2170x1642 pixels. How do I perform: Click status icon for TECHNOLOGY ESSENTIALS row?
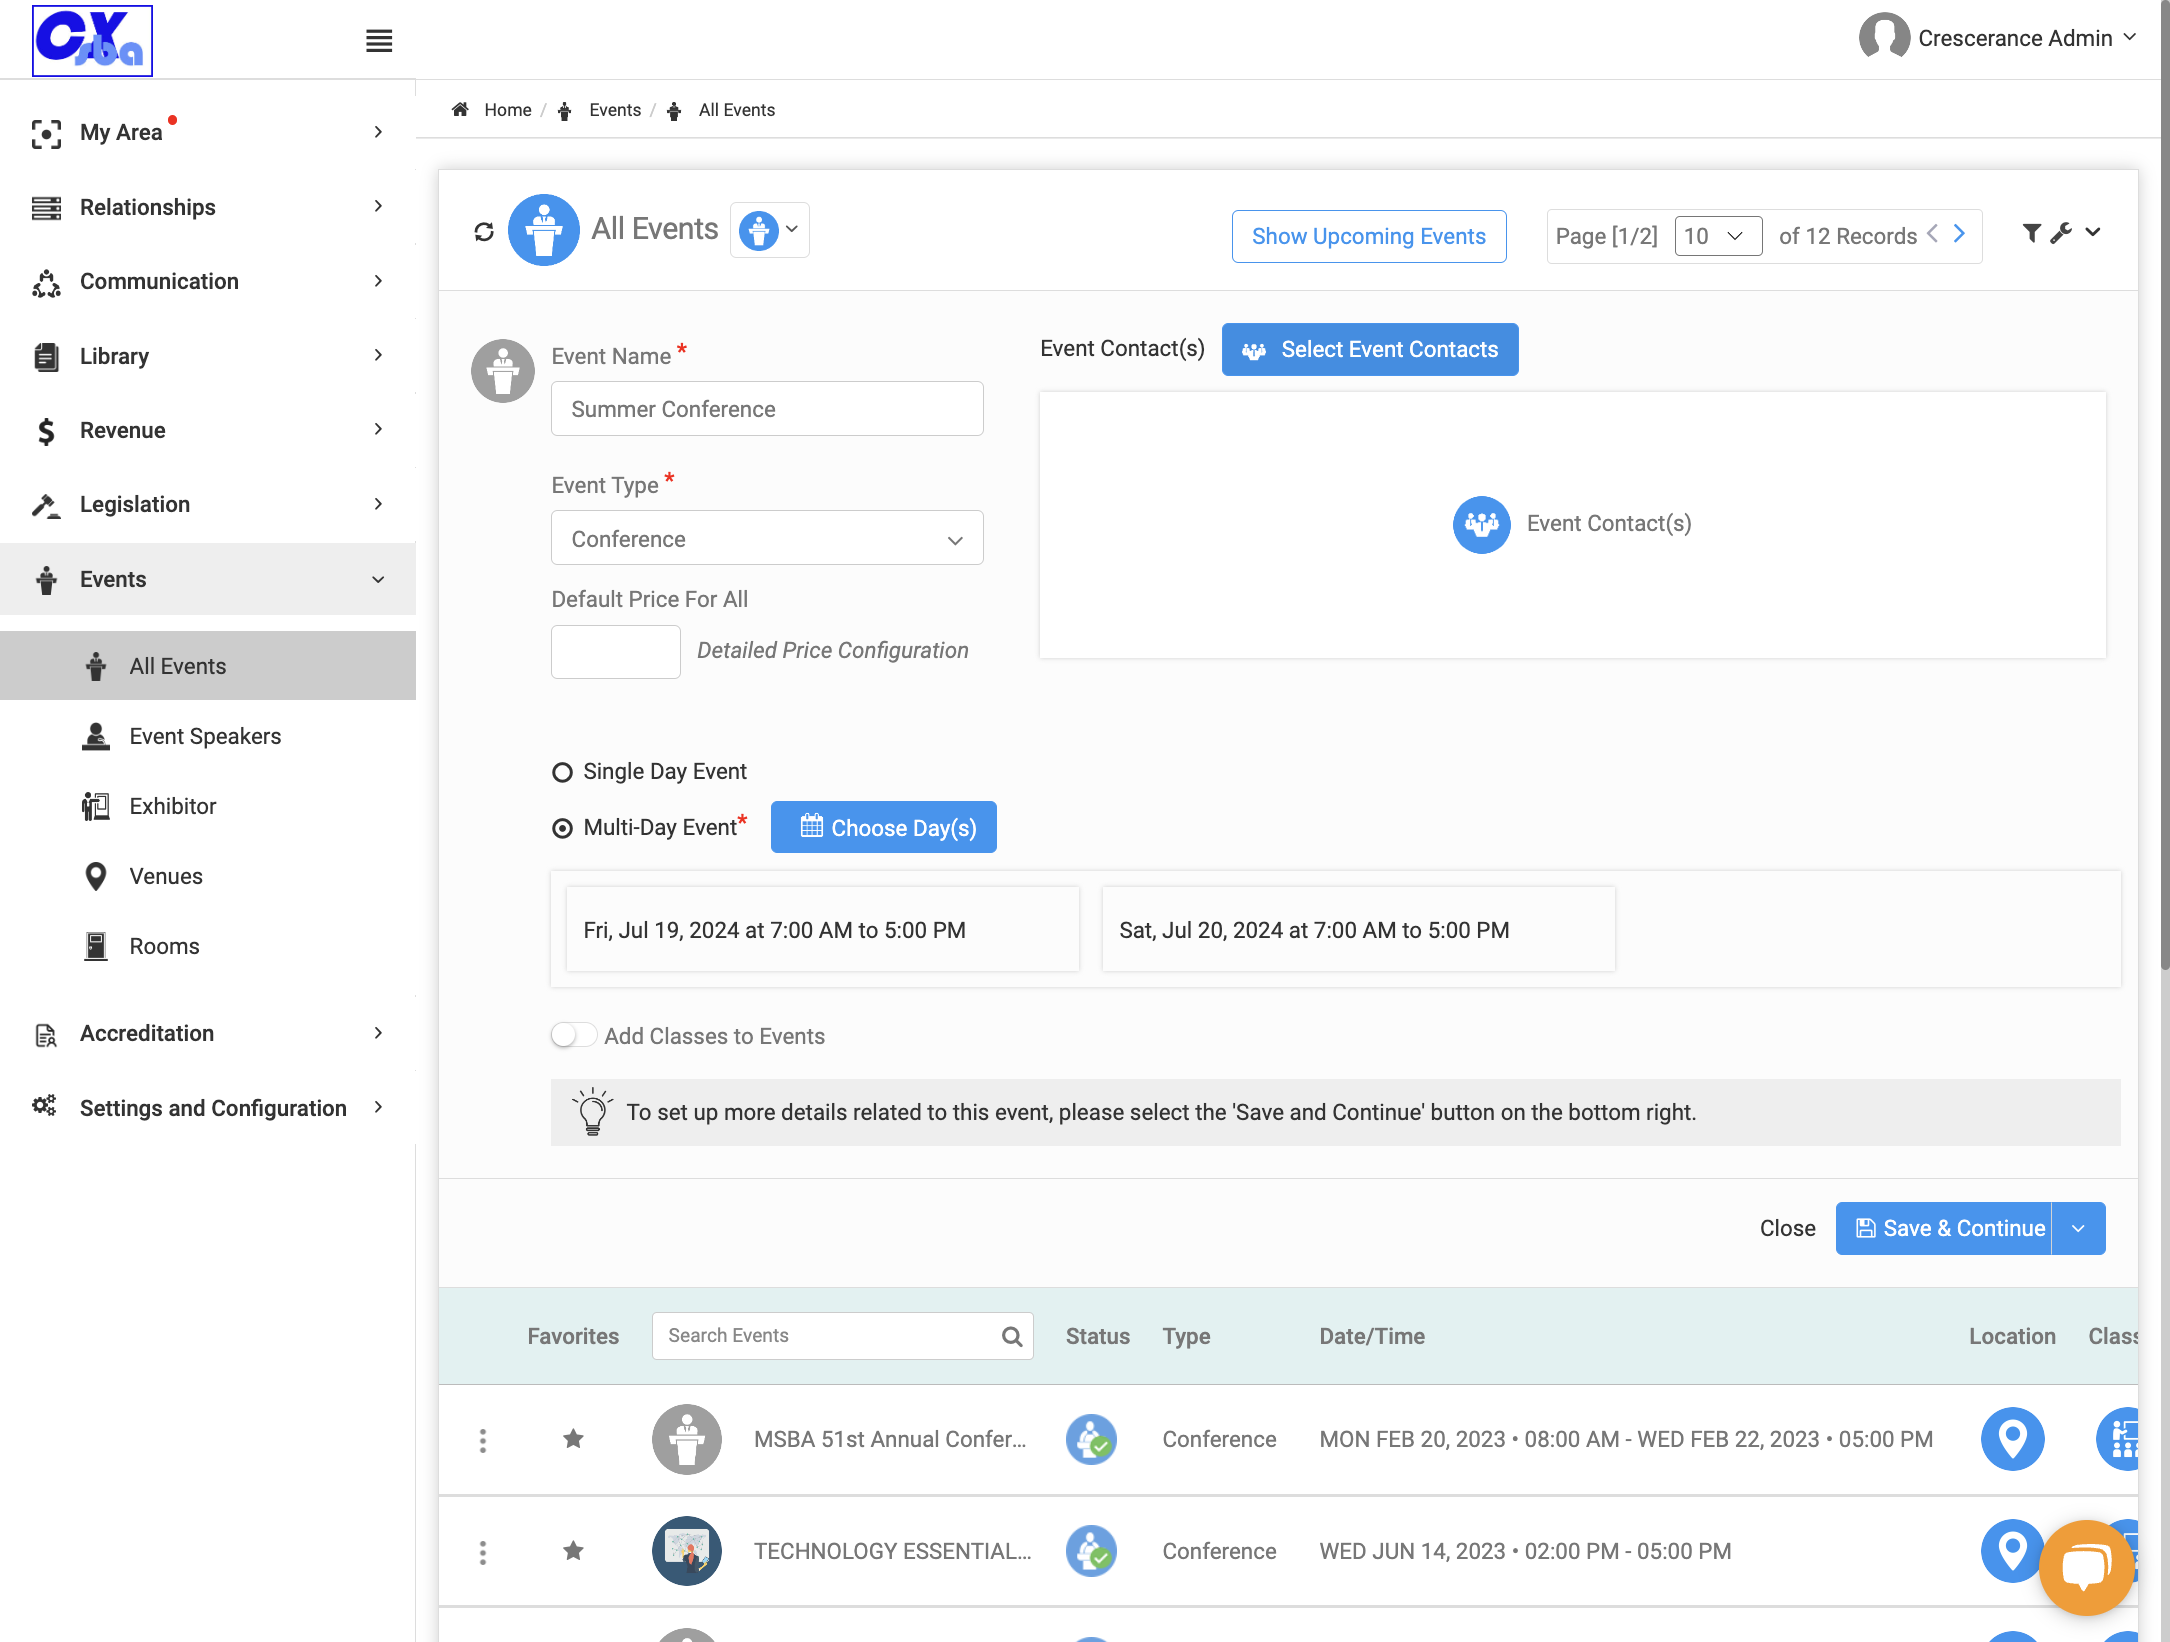(x=1091, y=1552)
